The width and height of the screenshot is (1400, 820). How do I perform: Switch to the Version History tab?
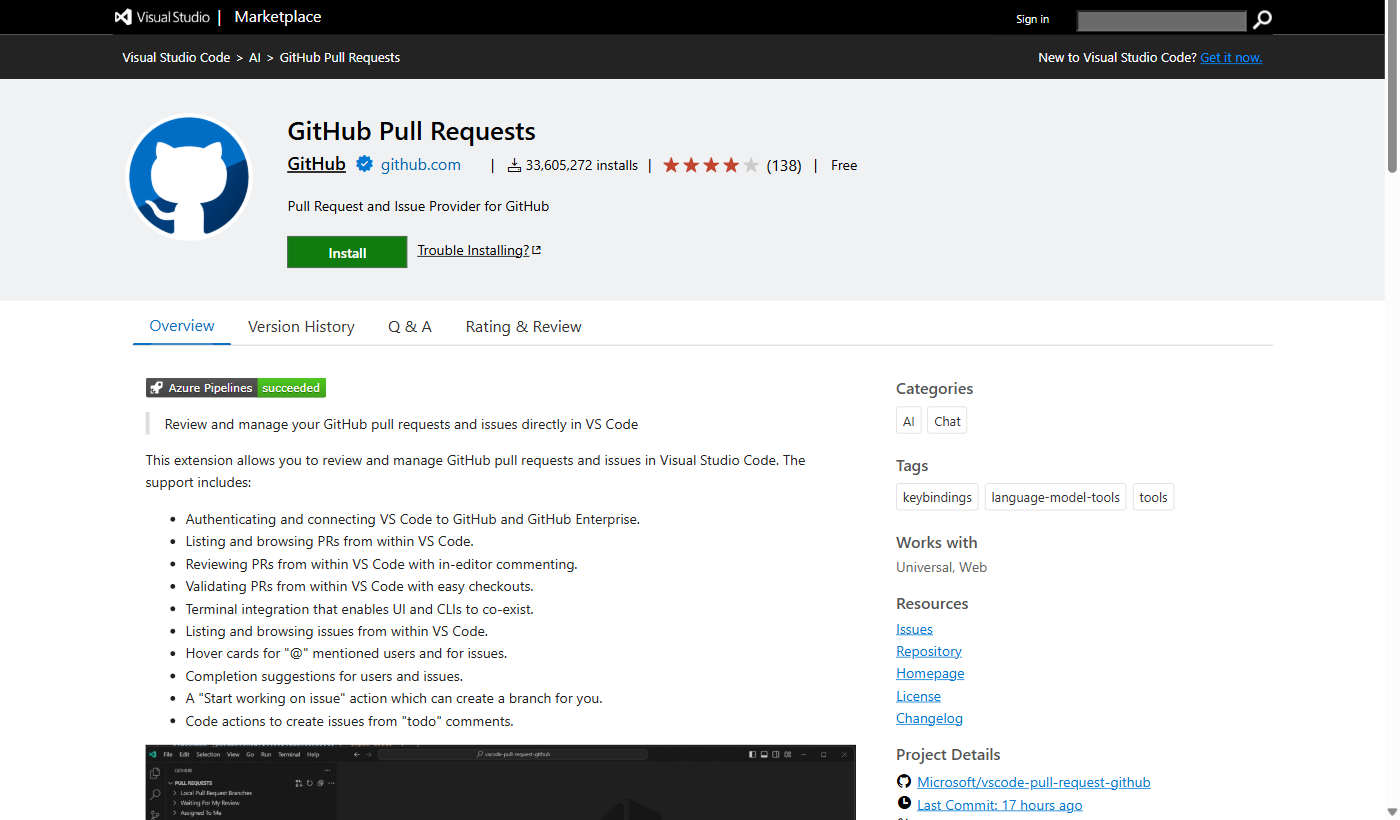tap(300, 326)
